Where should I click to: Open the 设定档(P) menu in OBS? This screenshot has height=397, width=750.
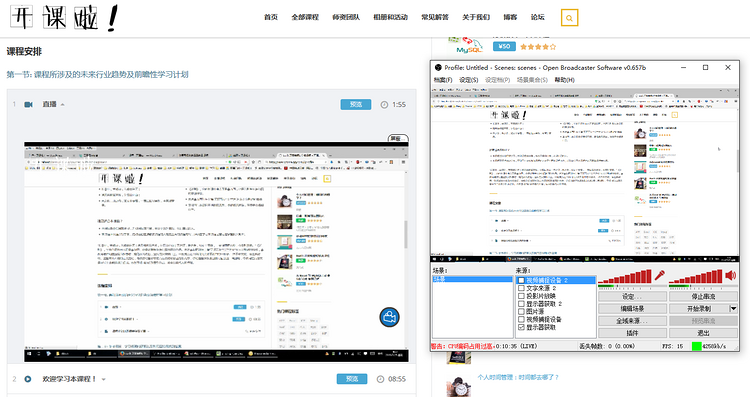(497, 80)
